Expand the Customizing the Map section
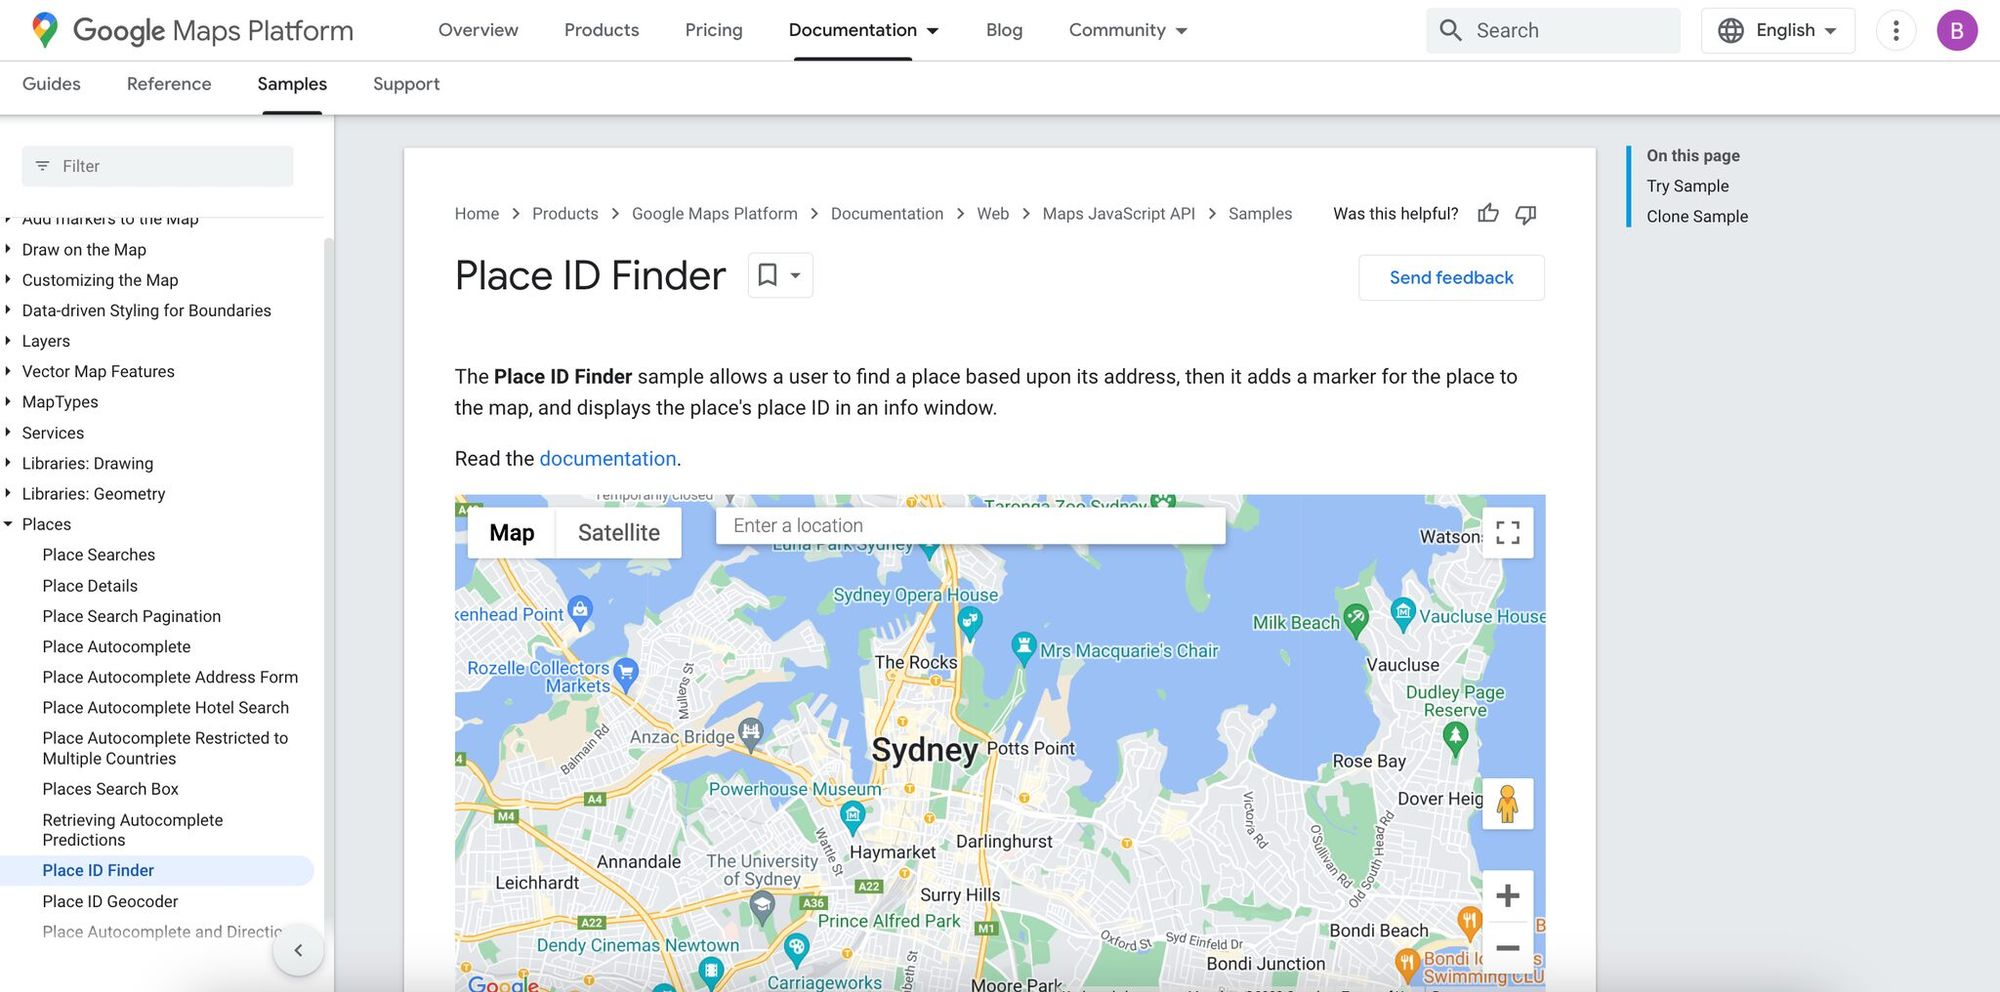2000x992 pixels. click(100, 280)
